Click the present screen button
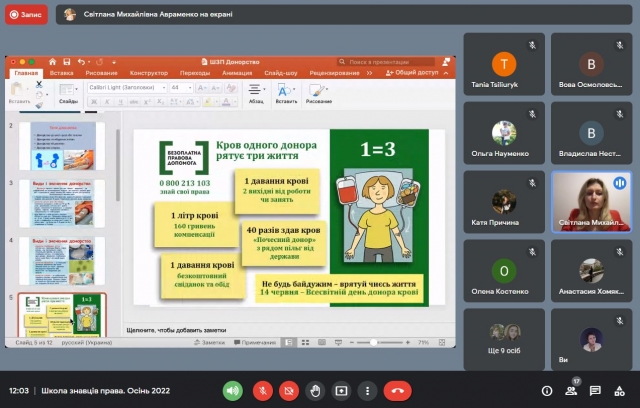The height and width of the screenshot is (408, 640). coord(342,390)
